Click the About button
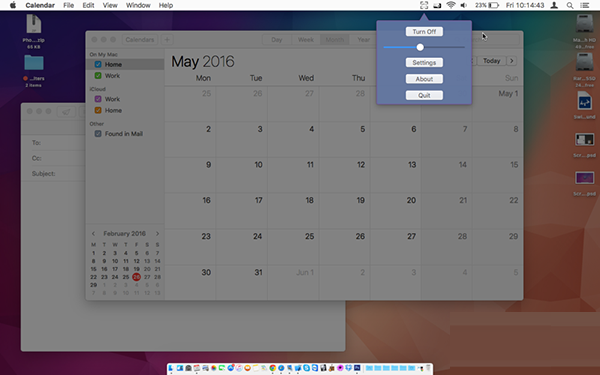The image size is (600, 375). 424,79
